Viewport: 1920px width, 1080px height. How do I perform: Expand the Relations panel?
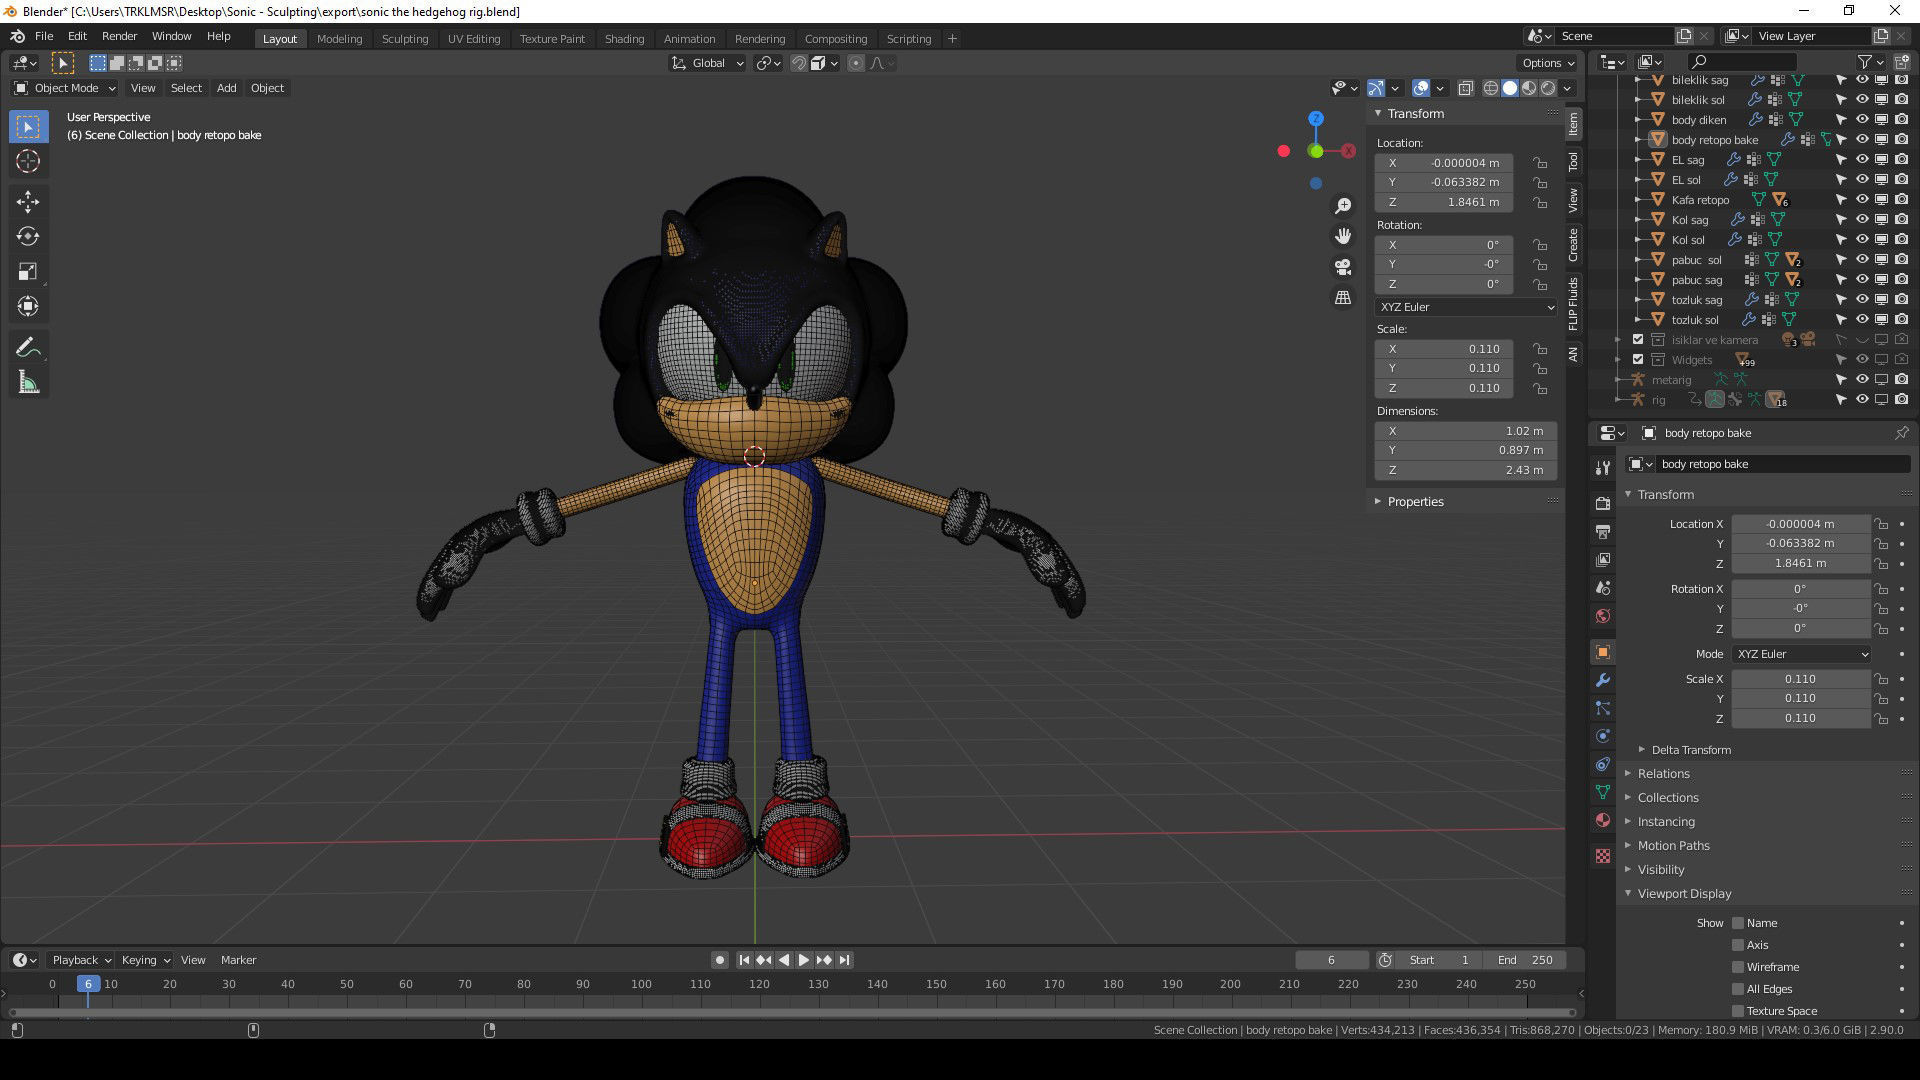1663,774
